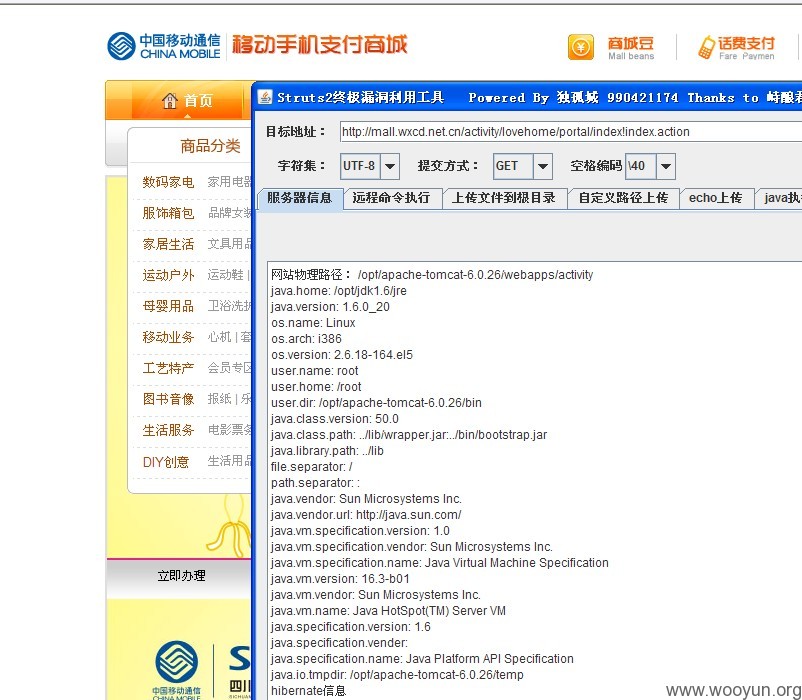Click the user.name: root line
Viewport: 802px width, 700px height.
[x=315, y=371]
